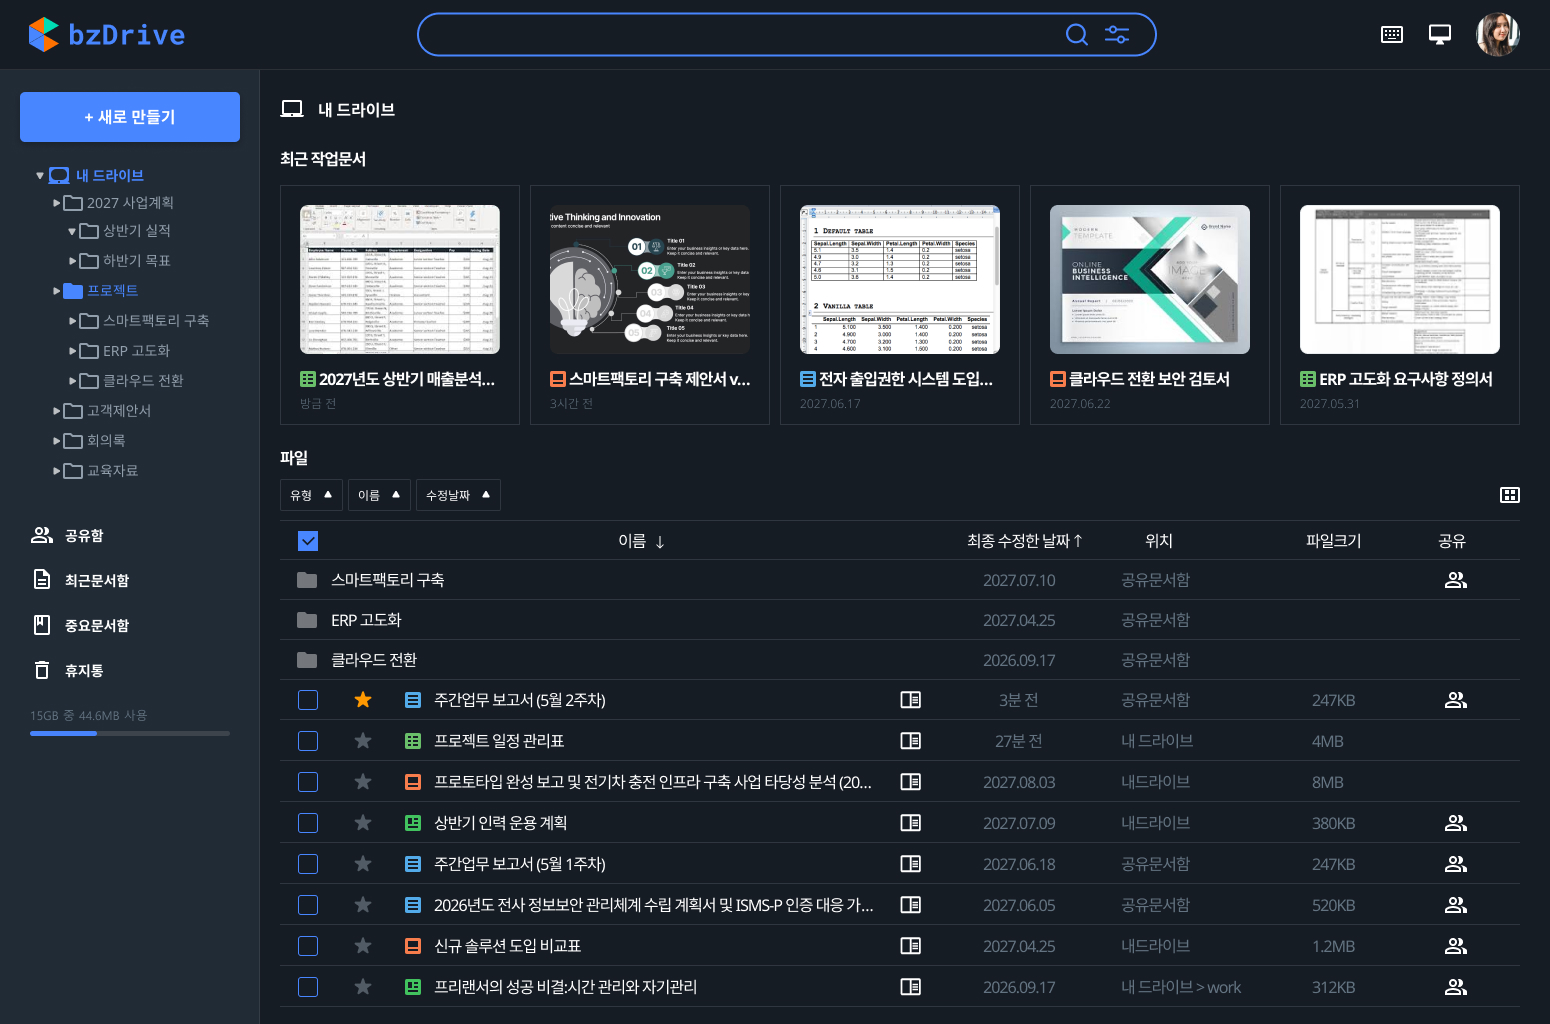The width and height of the screenshot is (1550, 1024).
Task: Star the 프로젝트 일정 관리표 file
Action: [363, 741]
